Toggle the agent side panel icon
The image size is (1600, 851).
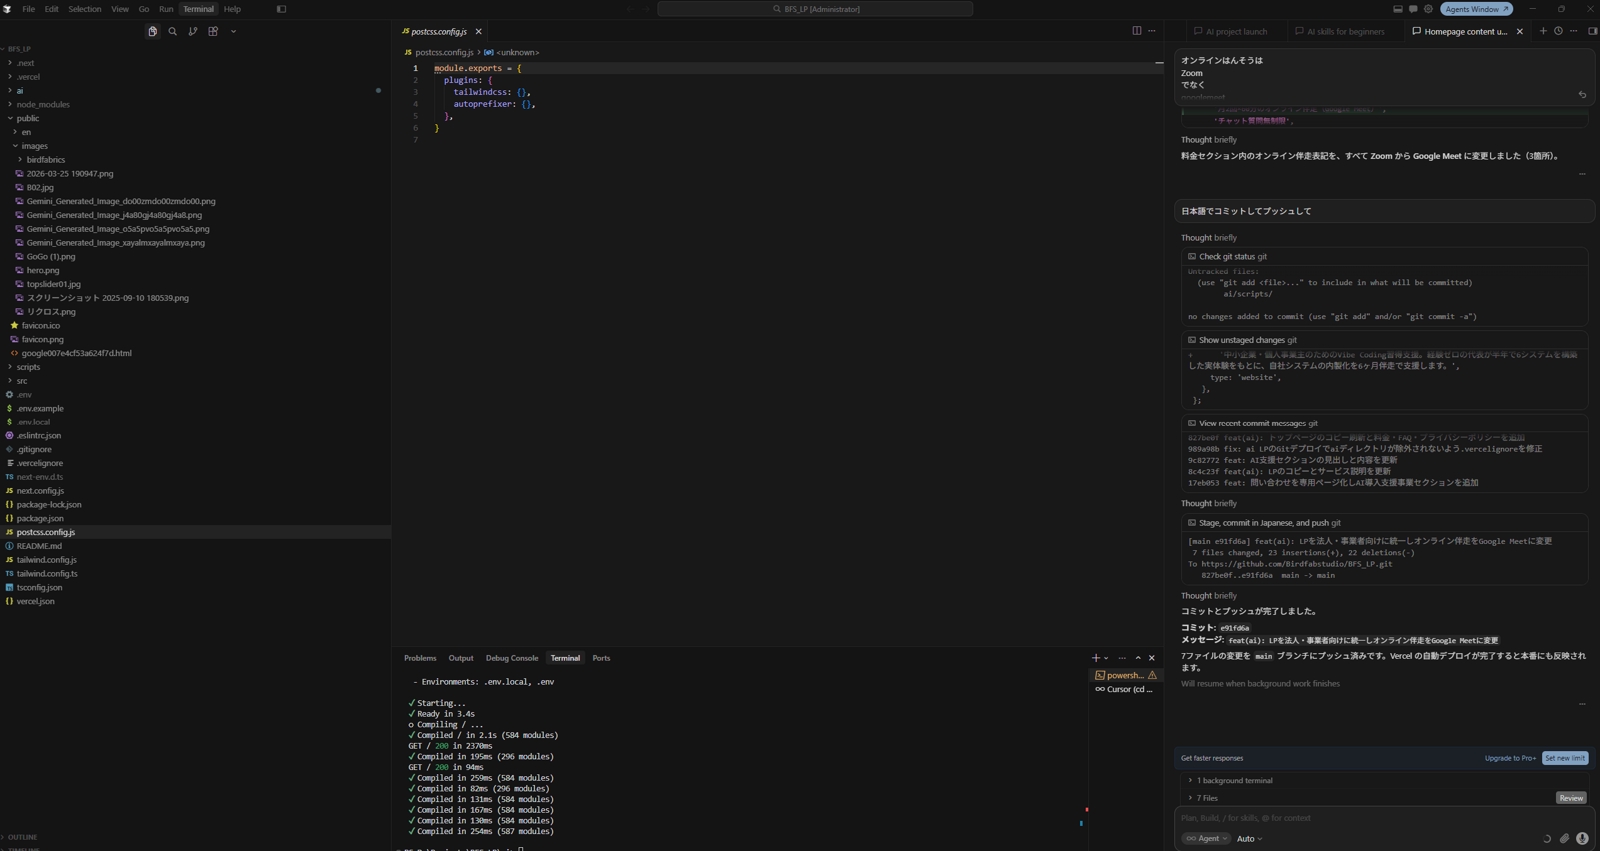(1592, 31)
